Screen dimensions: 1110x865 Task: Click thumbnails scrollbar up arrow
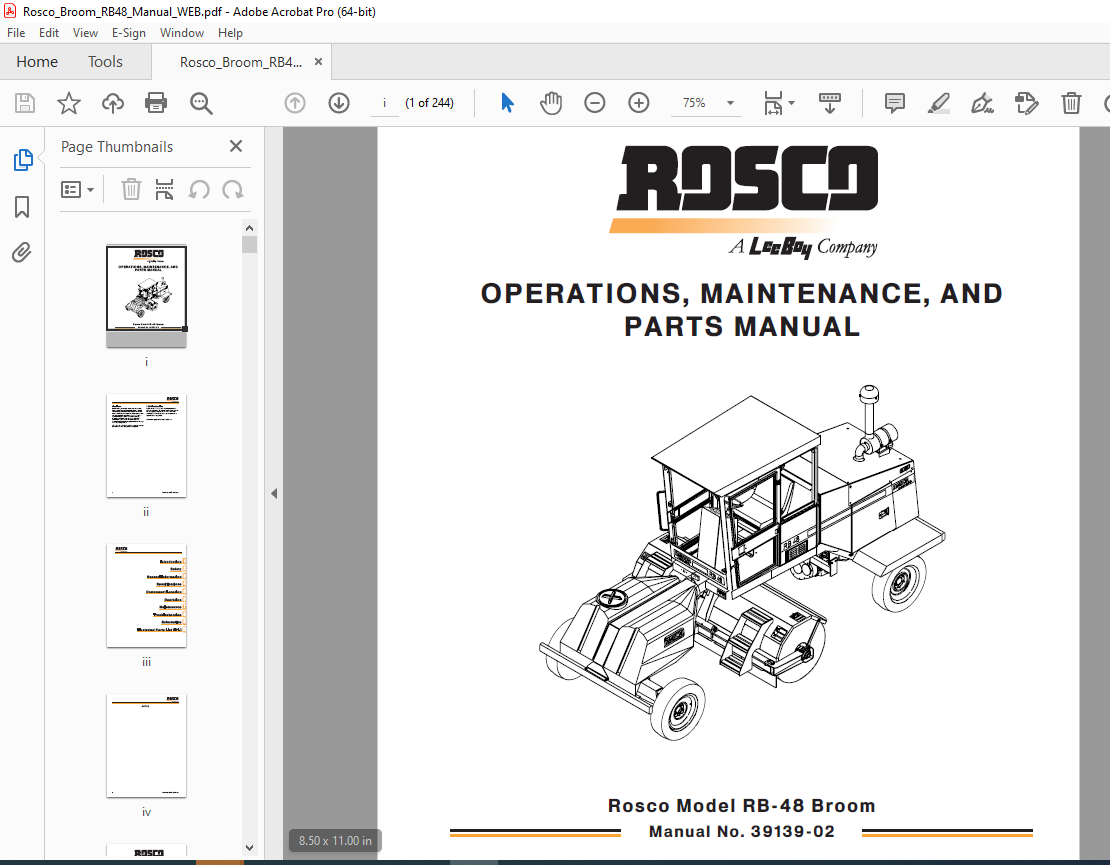tap(249, 228)
